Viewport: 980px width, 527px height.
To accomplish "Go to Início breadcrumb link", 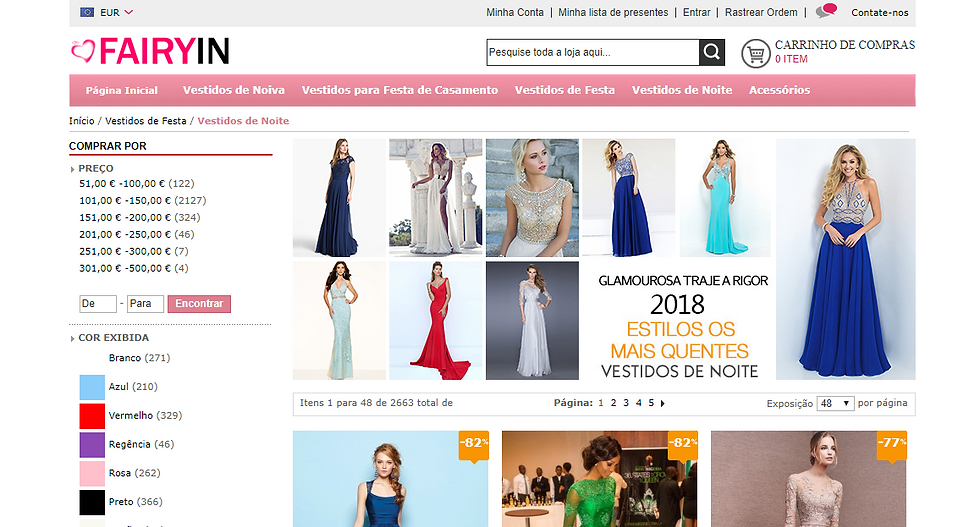I will [x=82, y=121].
